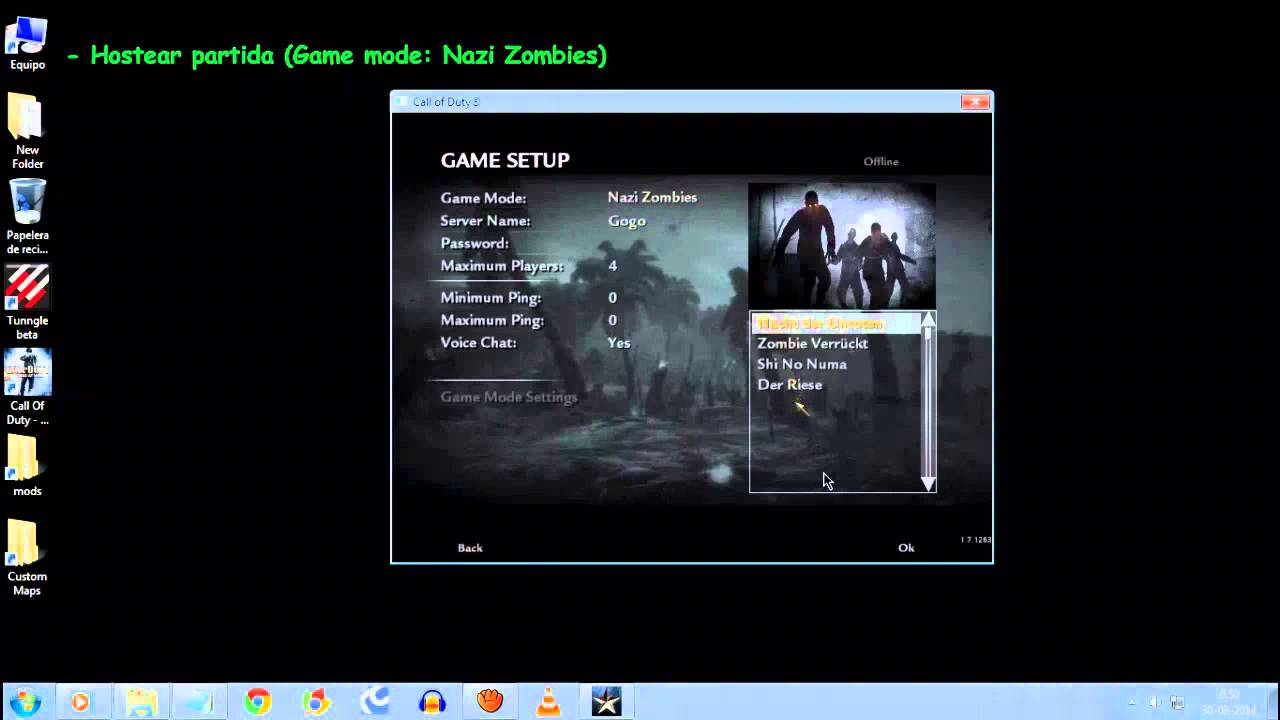Click the volume icon in system tray
Viewport: 1280px width, 720px height.
point(1155,702)
